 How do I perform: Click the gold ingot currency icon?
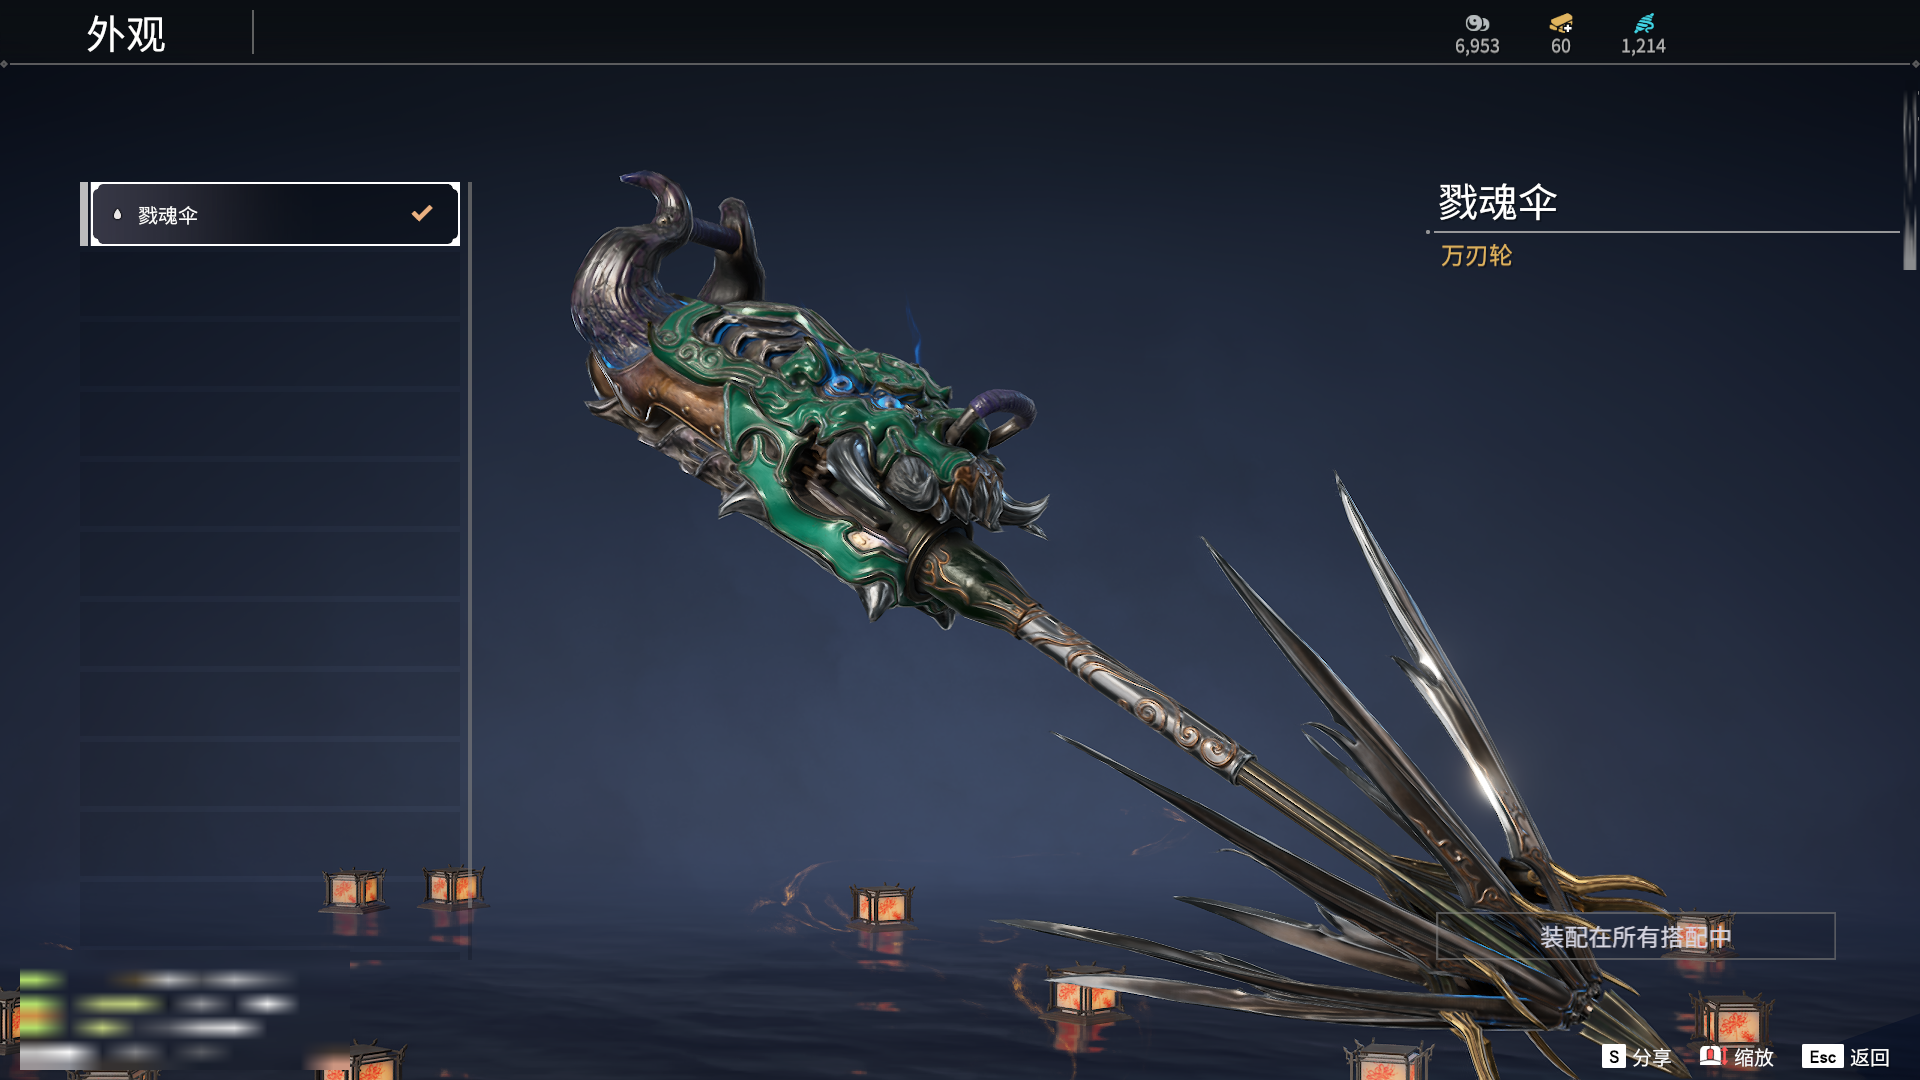point(1561,23)
